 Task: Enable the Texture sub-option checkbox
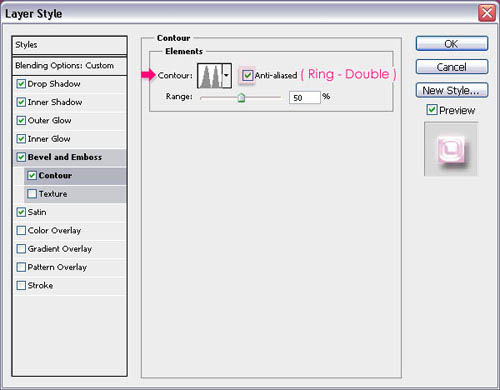(x=32, y=194)
